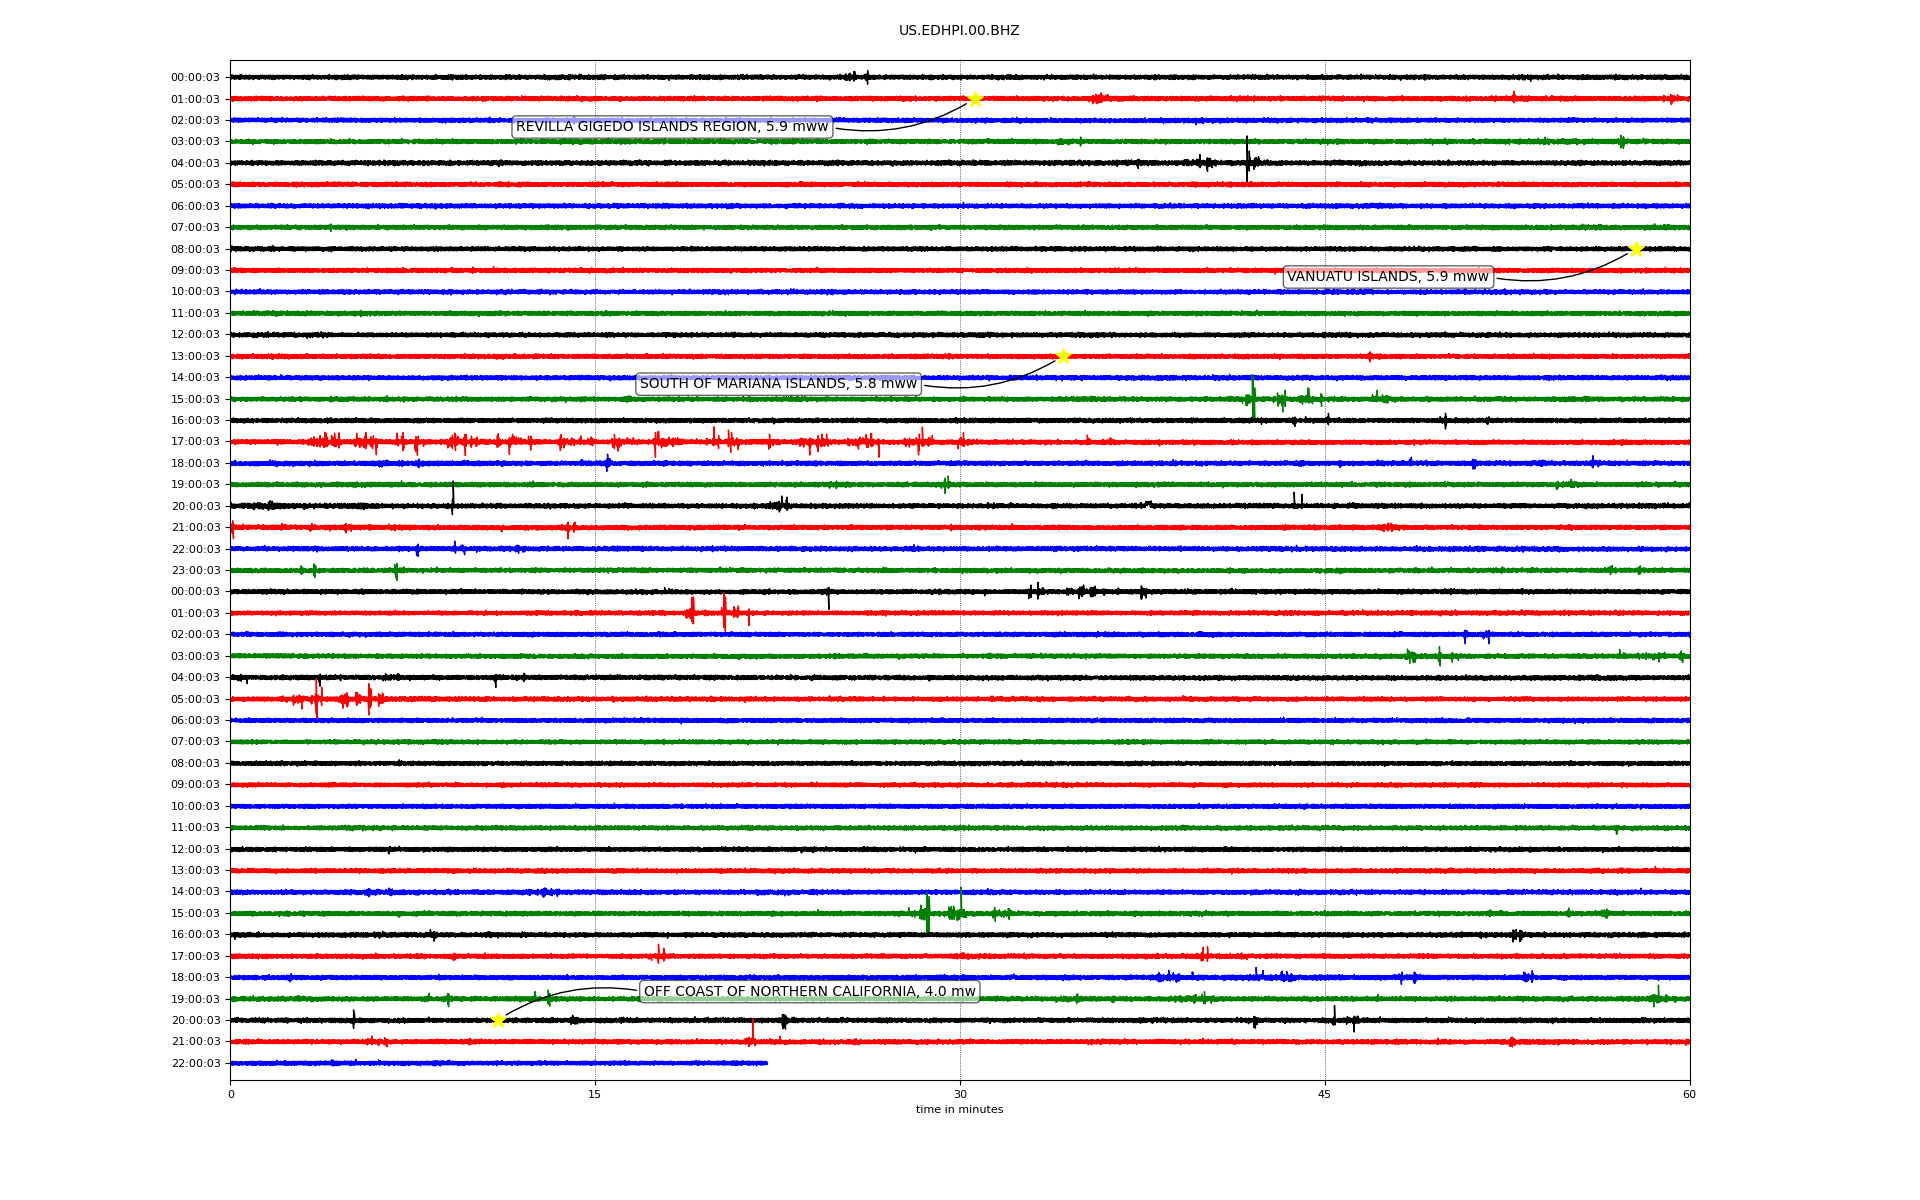Click the South of Mariana Islands star marker
Image resolution: width=1920 pixels, height=1200 pixels.
[x=1062, y=356]
